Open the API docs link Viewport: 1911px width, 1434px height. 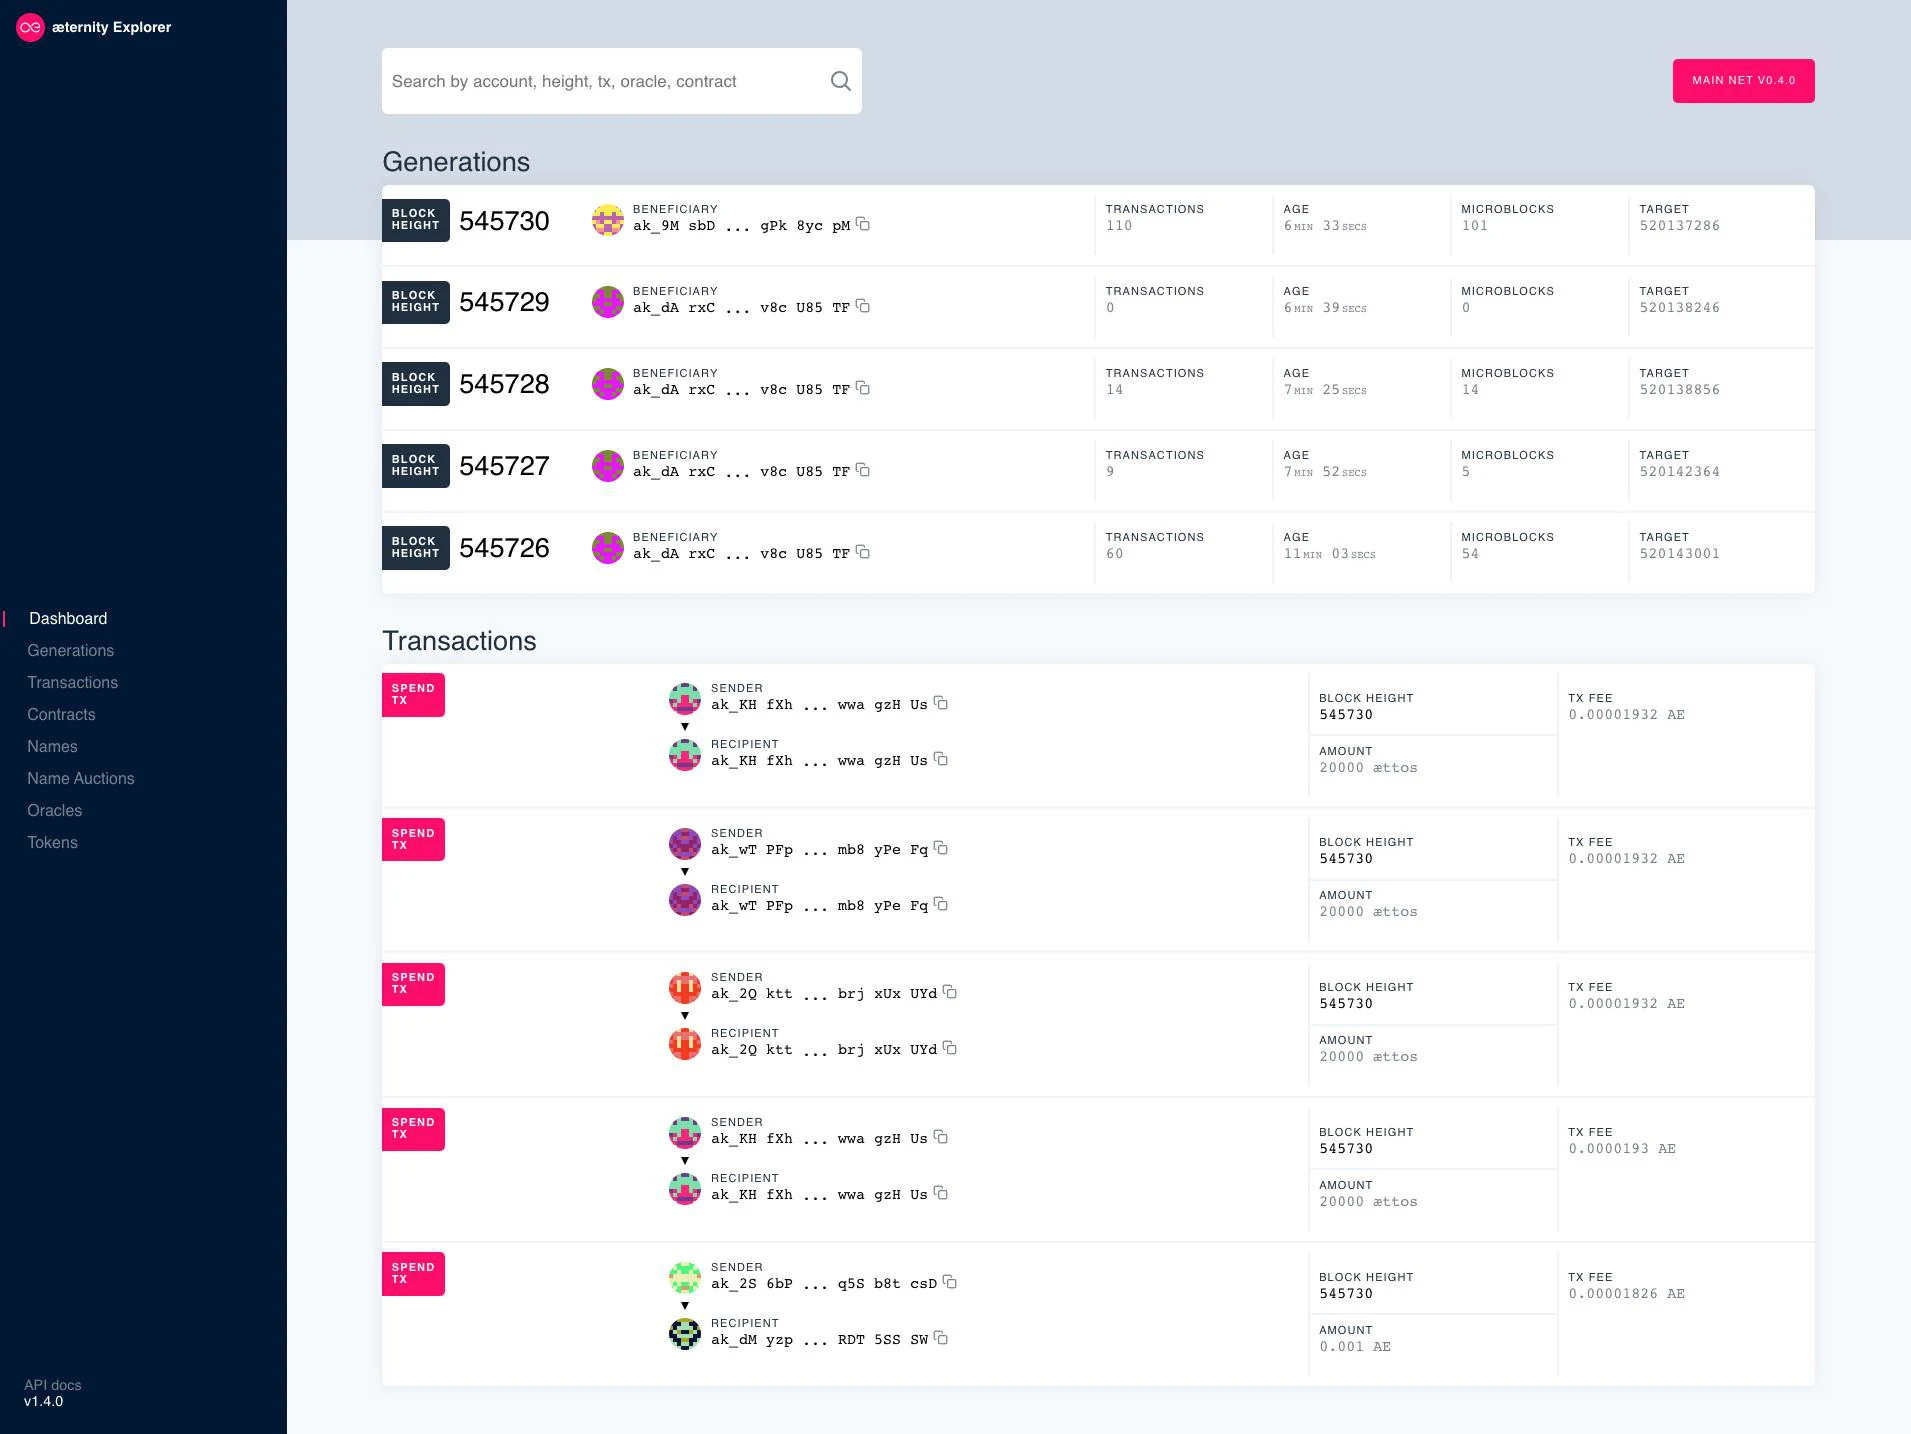click(x=52, y=1385)
